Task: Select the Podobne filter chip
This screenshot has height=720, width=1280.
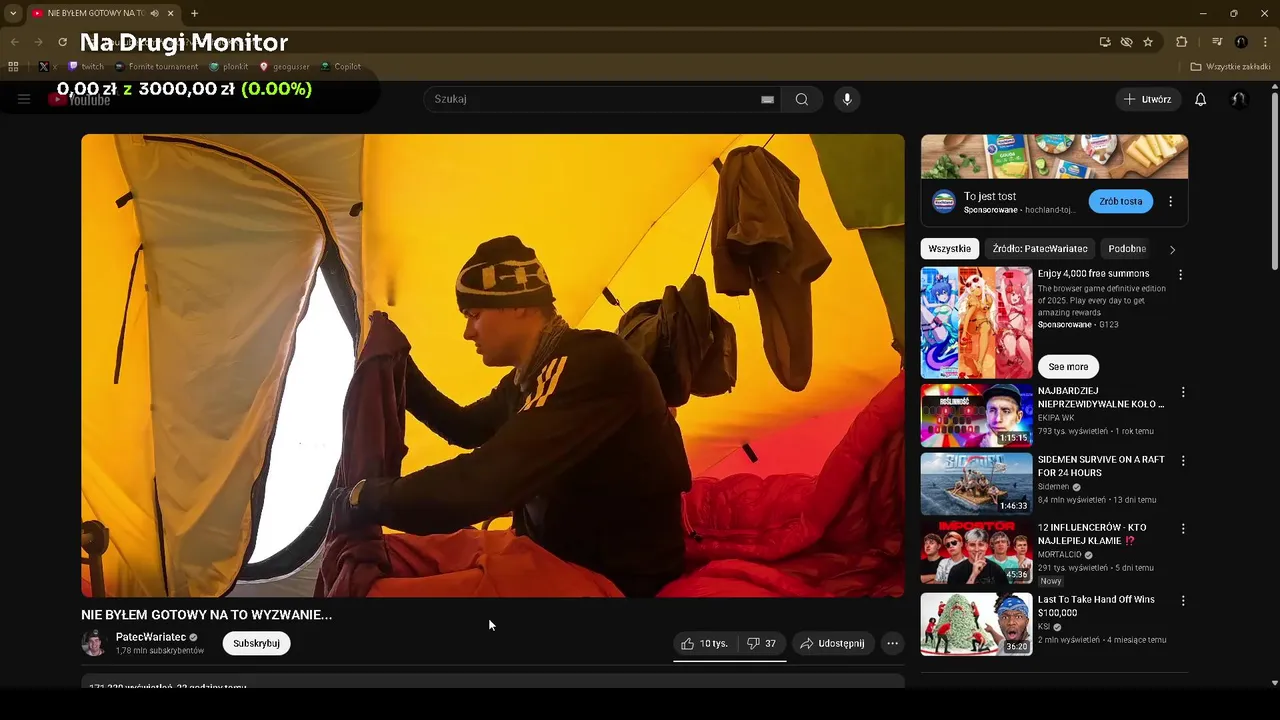Action: click(x=1127, y=249)
